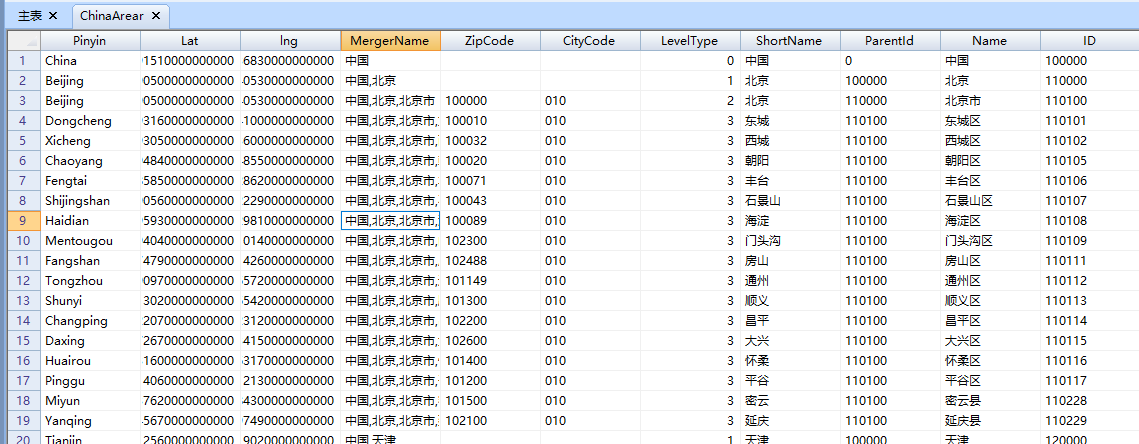Click the Pinyin cell 'Yanqing'
The width and height of the screenshot is (1139, 444).
90,421
